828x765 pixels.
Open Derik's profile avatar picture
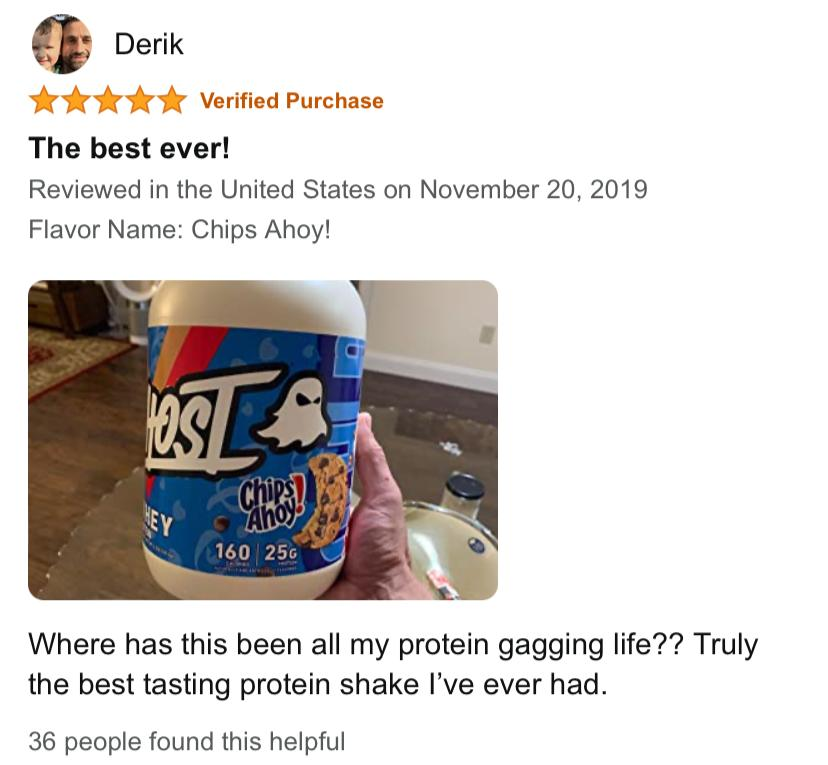(x=62, y=44)
